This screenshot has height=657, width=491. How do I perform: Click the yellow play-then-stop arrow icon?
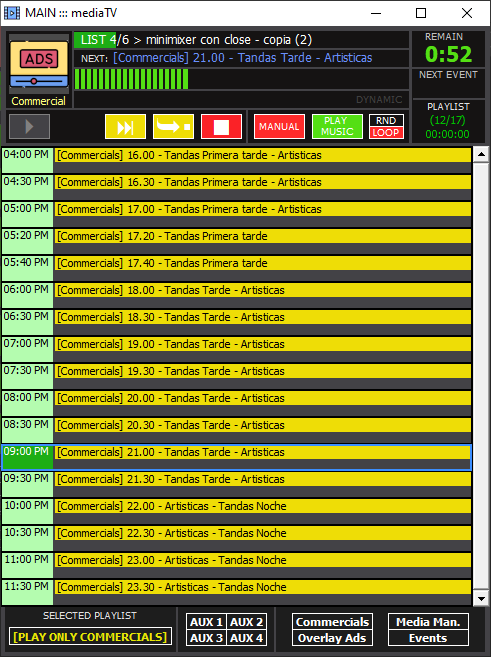173,126
